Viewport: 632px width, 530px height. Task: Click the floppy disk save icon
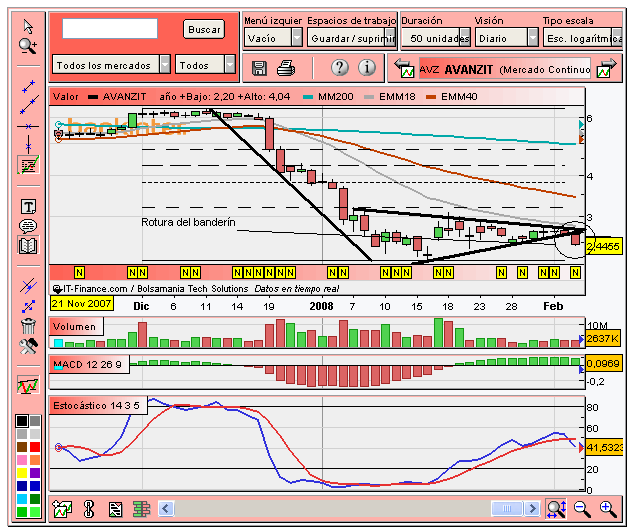coord(259,68)
